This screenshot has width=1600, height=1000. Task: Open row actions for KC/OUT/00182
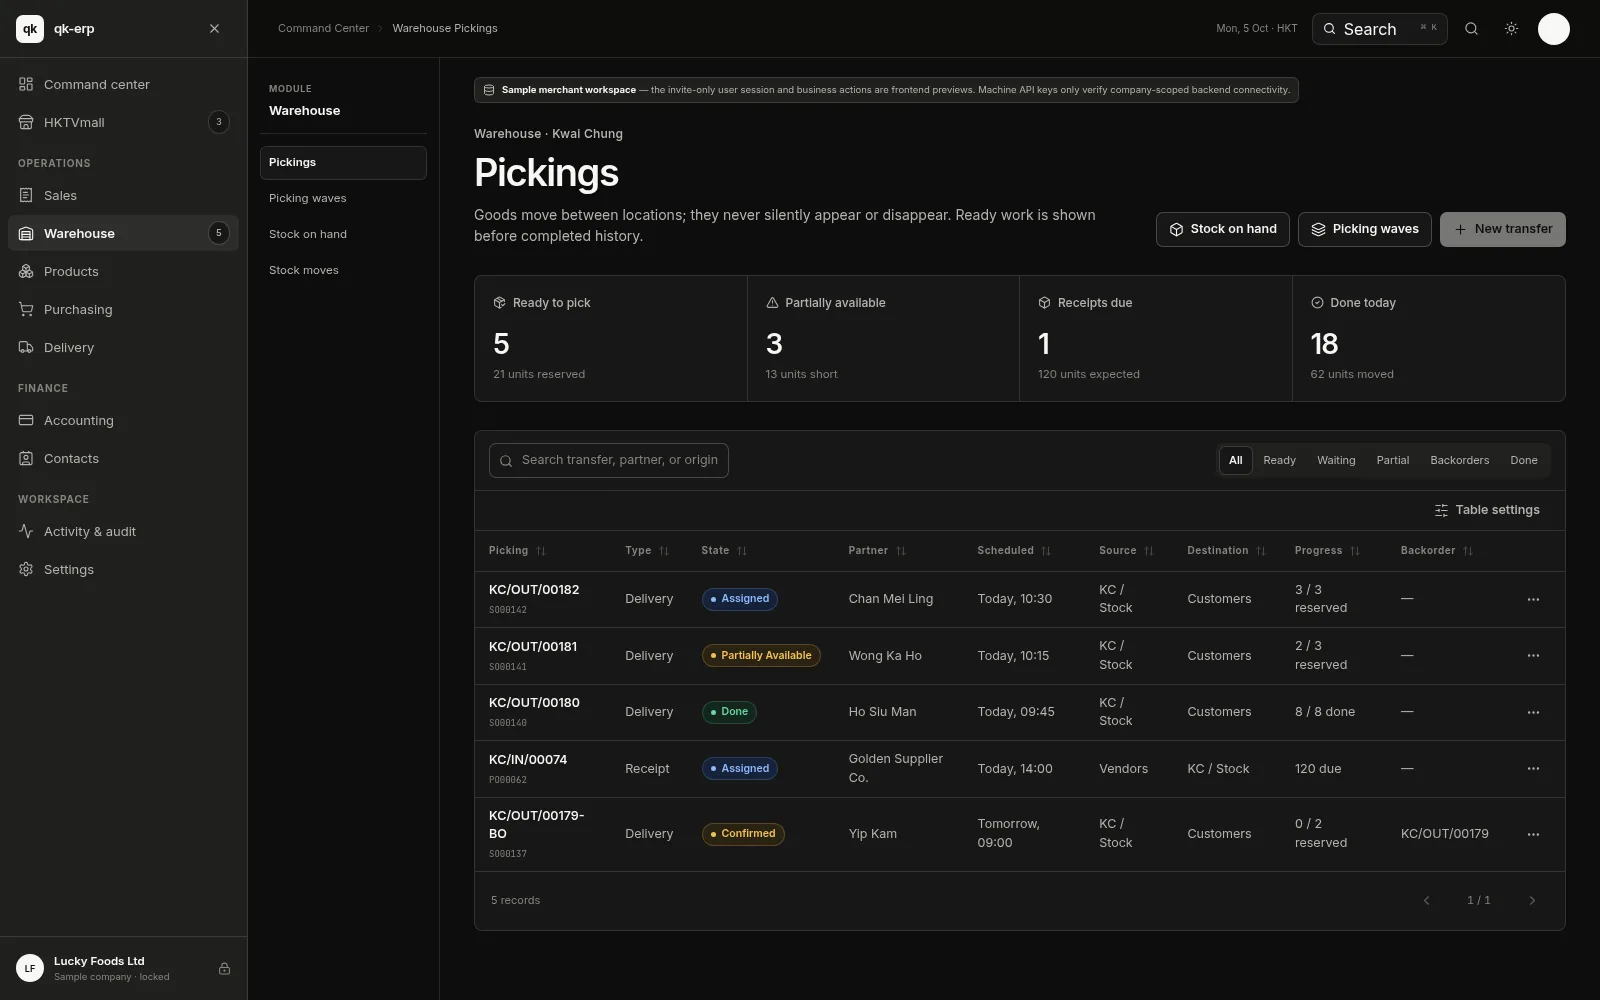(x=1533, y=599)
